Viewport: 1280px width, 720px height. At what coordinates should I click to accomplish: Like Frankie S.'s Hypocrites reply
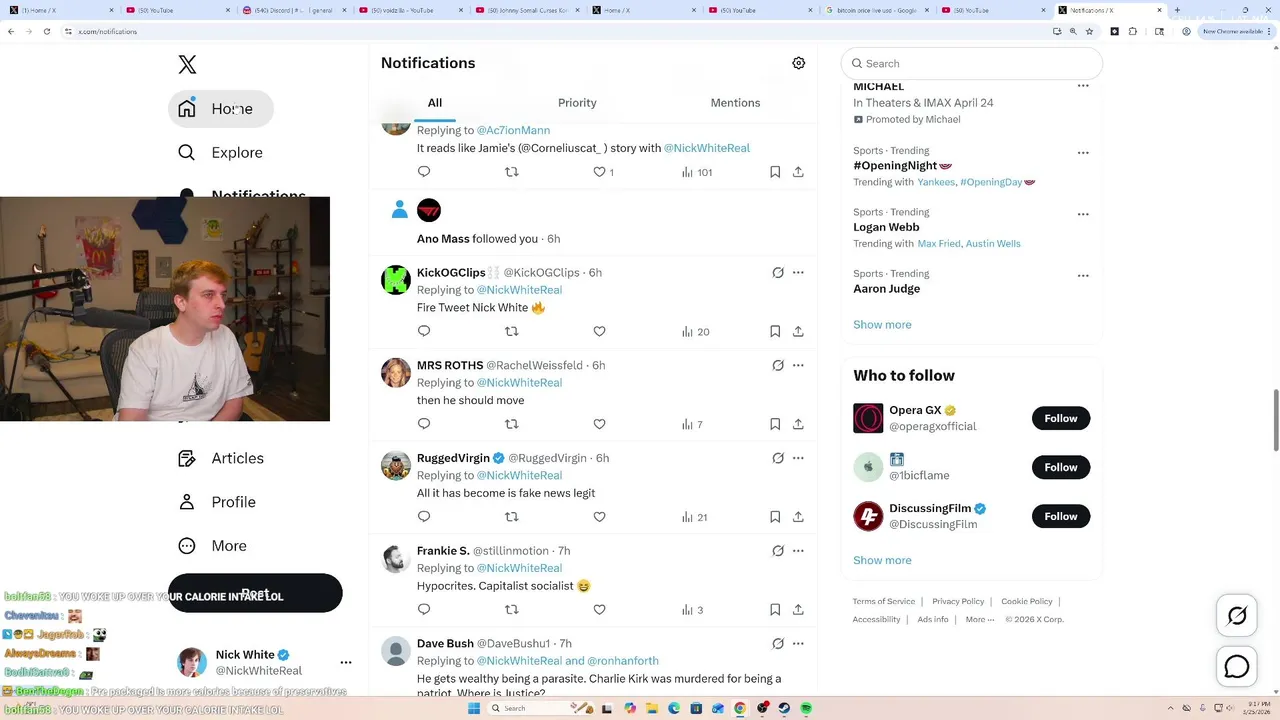(599, 609)
